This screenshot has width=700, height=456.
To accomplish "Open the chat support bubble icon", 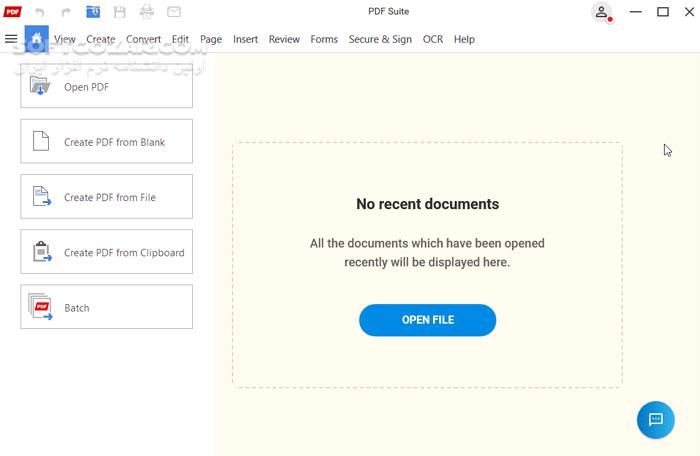I will [656, 420].
